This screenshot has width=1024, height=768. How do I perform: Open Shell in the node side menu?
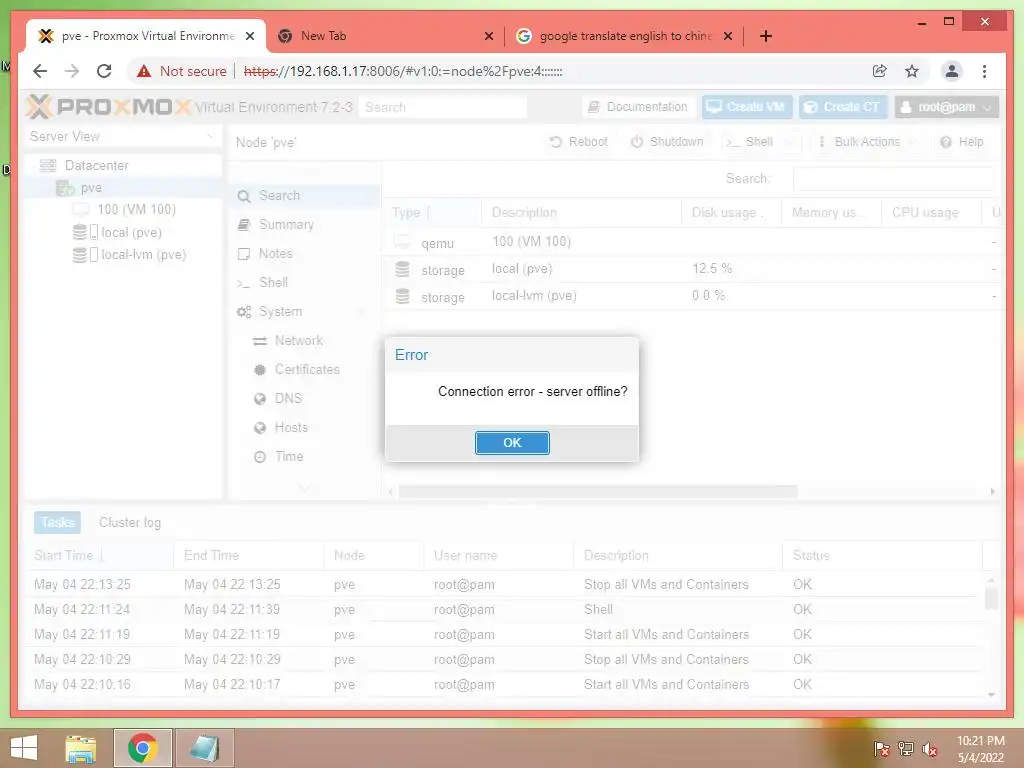(304, 283)
